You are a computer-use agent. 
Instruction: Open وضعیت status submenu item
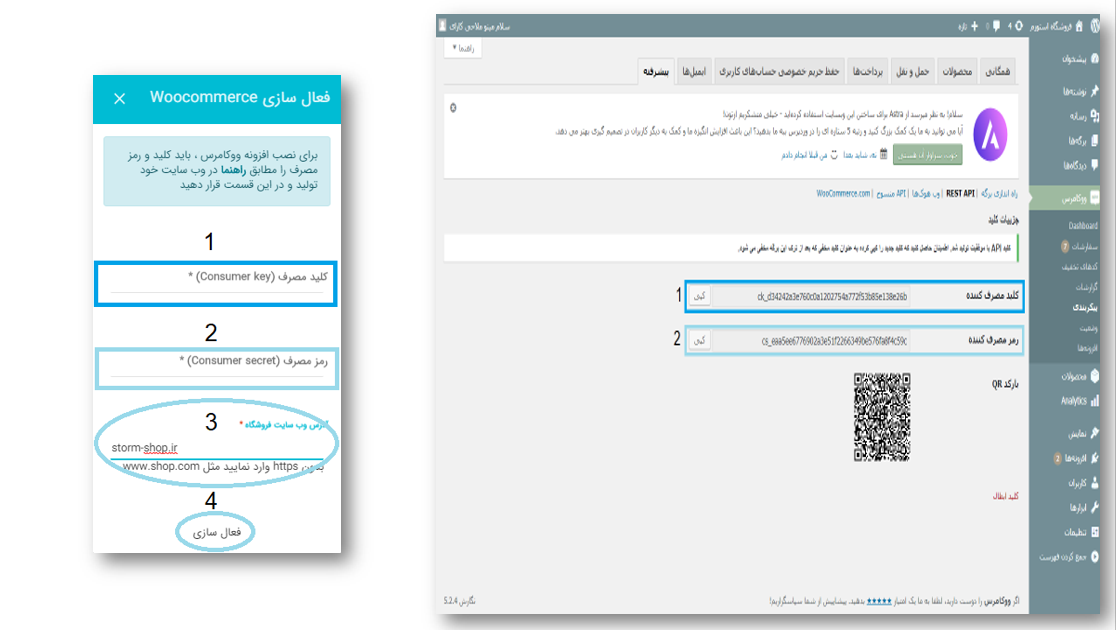coord(1088,328)
